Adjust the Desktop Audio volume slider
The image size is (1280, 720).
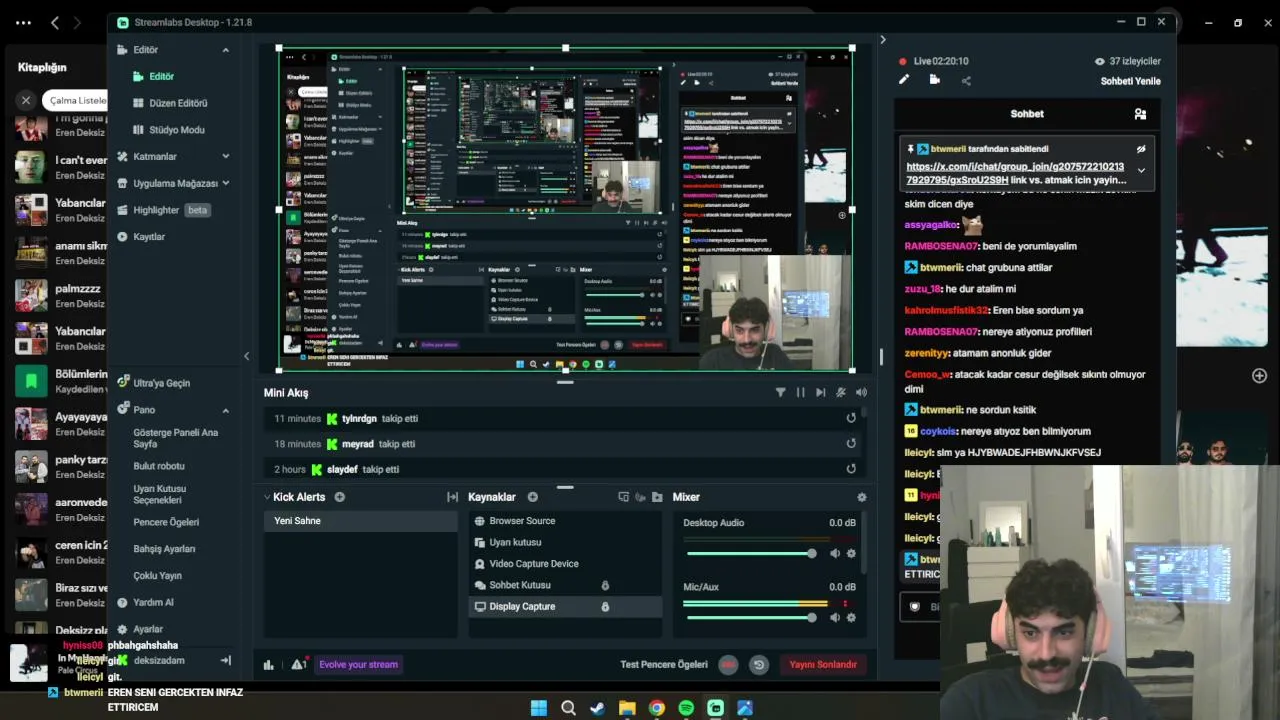click(750, 554)
